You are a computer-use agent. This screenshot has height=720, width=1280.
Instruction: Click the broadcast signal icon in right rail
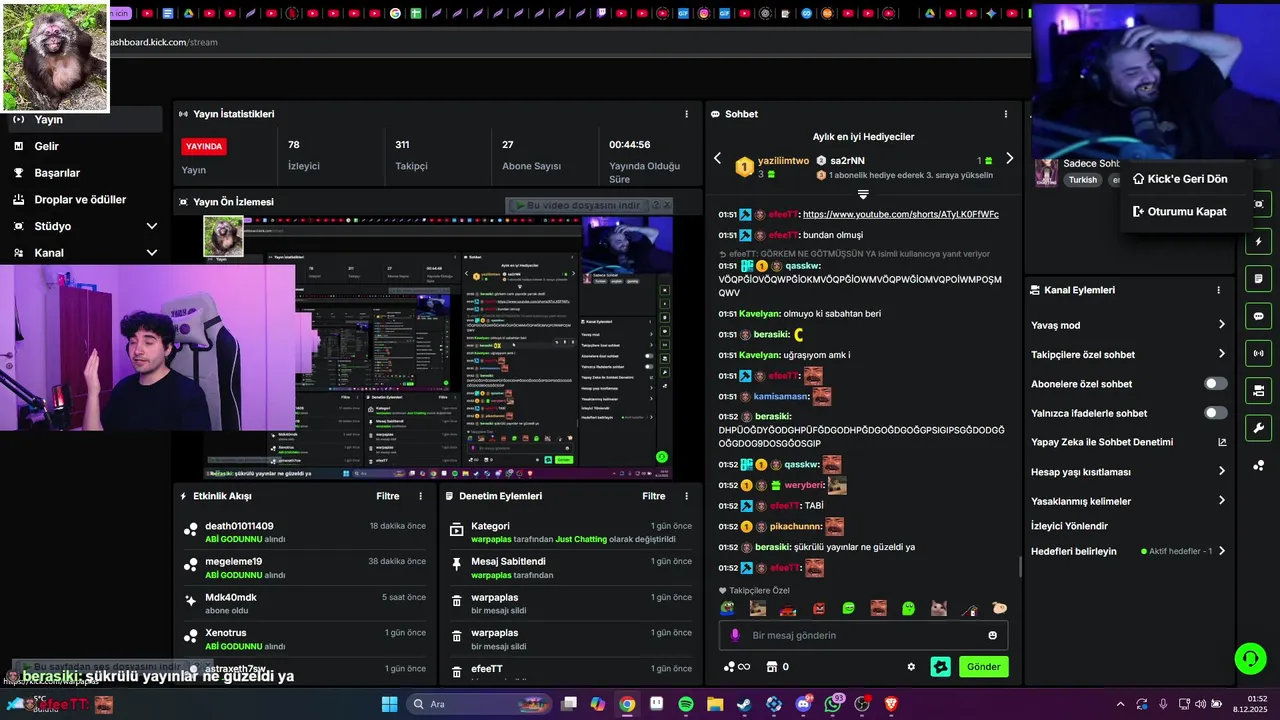[1259, 352]
